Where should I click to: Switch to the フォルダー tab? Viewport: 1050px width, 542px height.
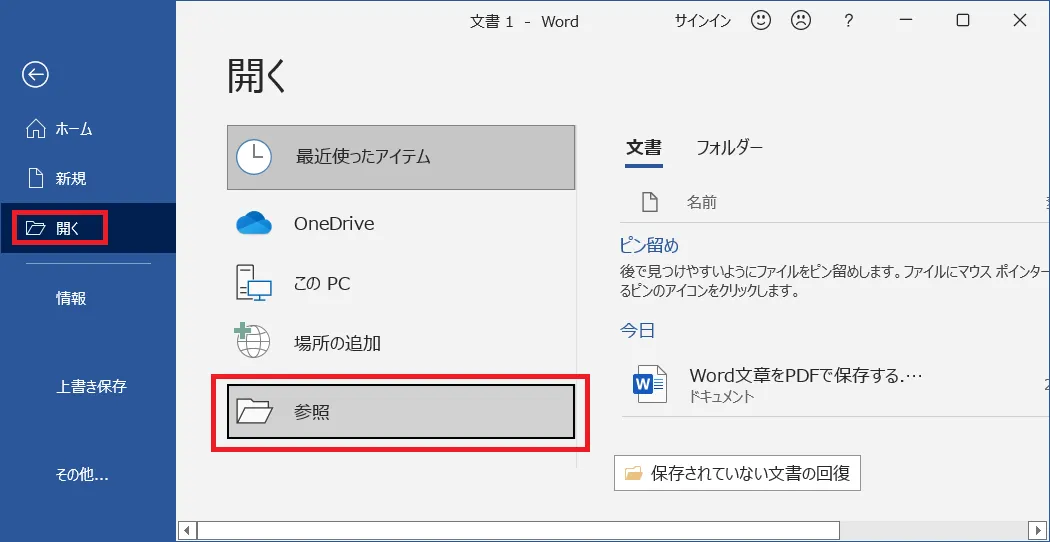[729, 147]
